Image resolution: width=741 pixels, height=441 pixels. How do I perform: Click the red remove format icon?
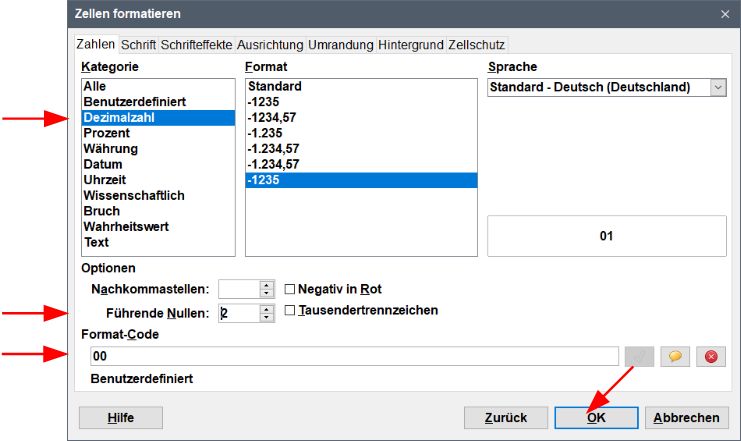[711, 356]
